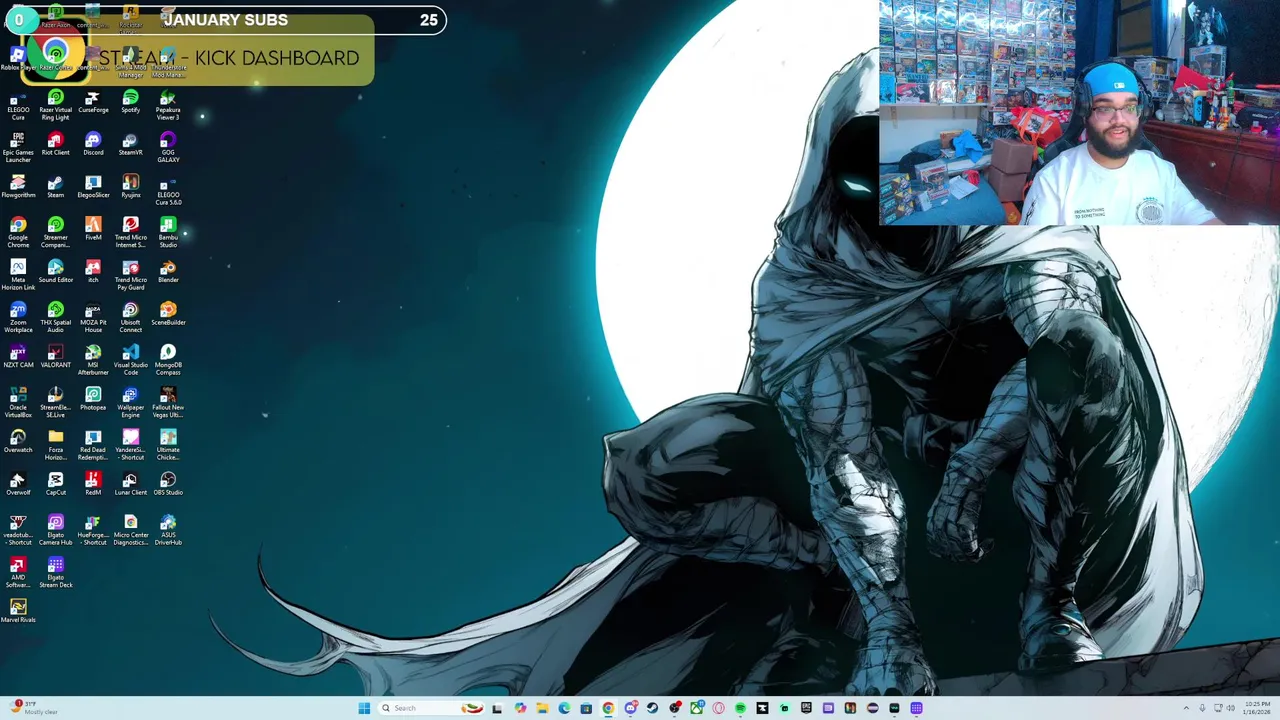Select the RedM desktop icon
This screenshot has height=720, width=1280.
tap(93, 484)
